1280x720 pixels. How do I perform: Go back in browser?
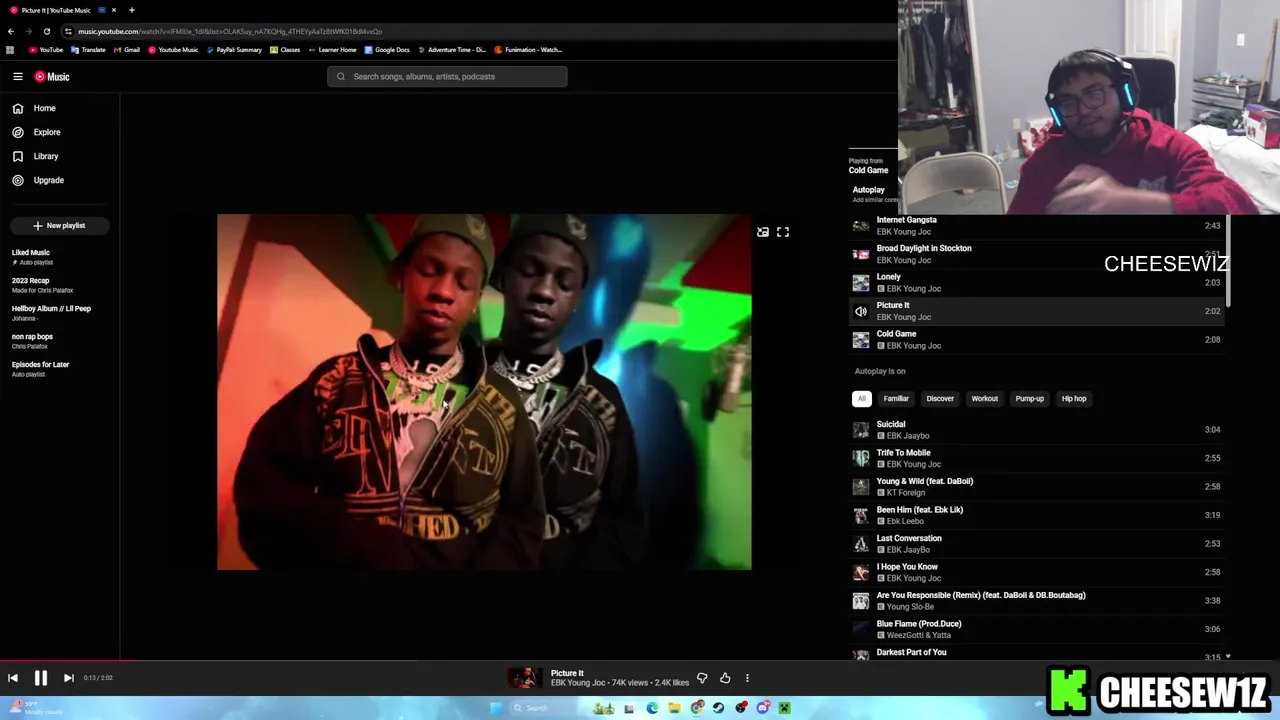11,31
